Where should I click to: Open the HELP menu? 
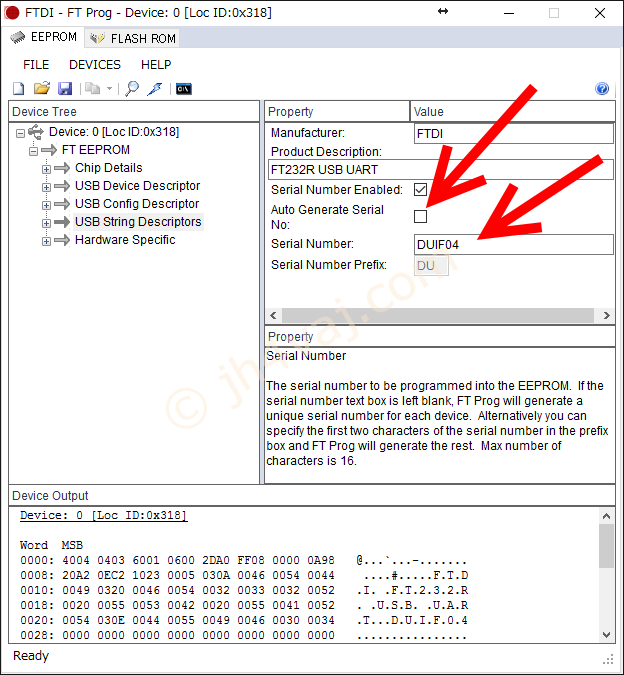coord(156,65)
